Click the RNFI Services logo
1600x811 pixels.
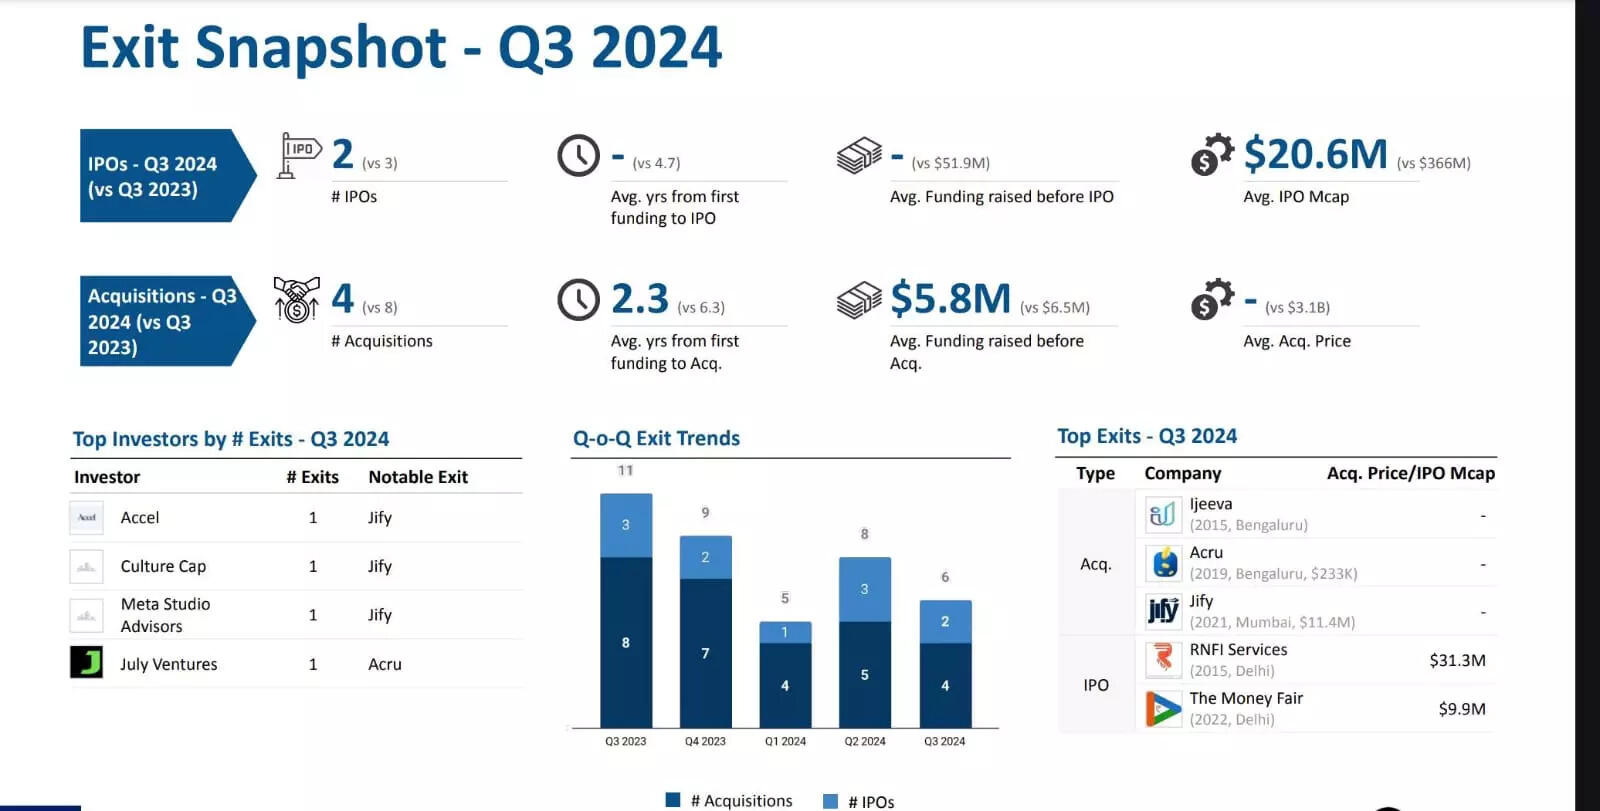[x=1163, y=659]
